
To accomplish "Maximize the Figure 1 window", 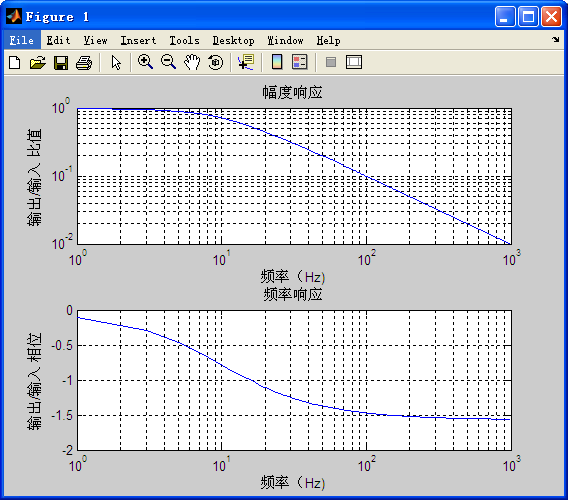I will tap(528, 17).
